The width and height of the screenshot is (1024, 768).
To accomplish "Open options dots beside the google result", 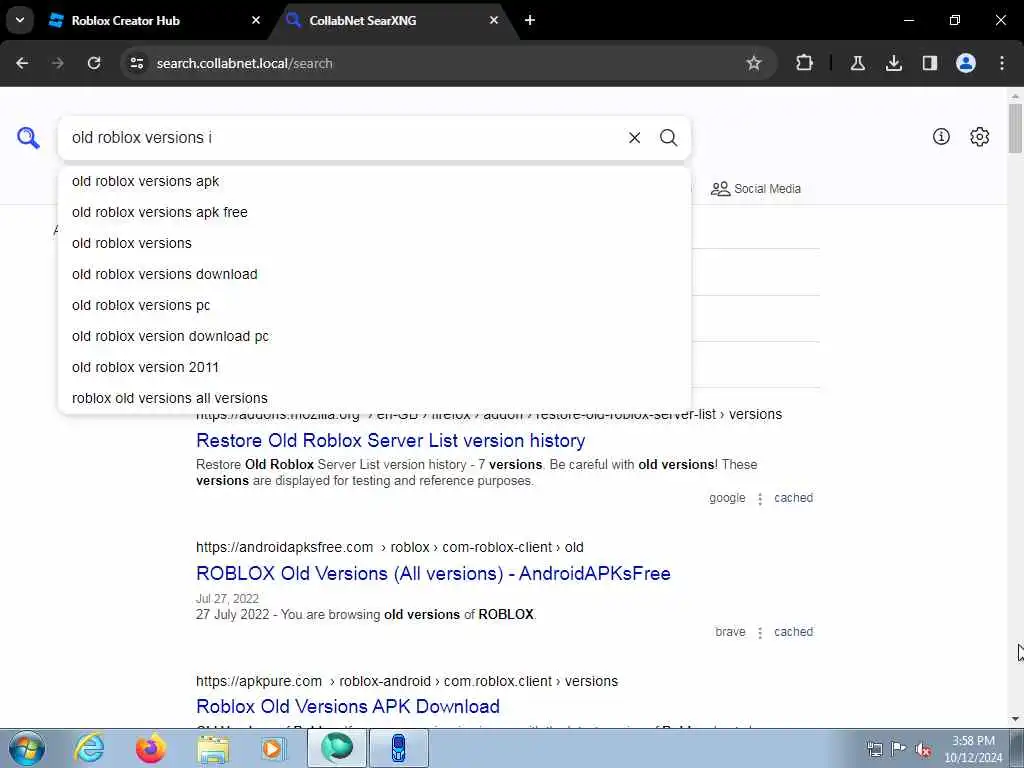I will [x=760, y=499].
